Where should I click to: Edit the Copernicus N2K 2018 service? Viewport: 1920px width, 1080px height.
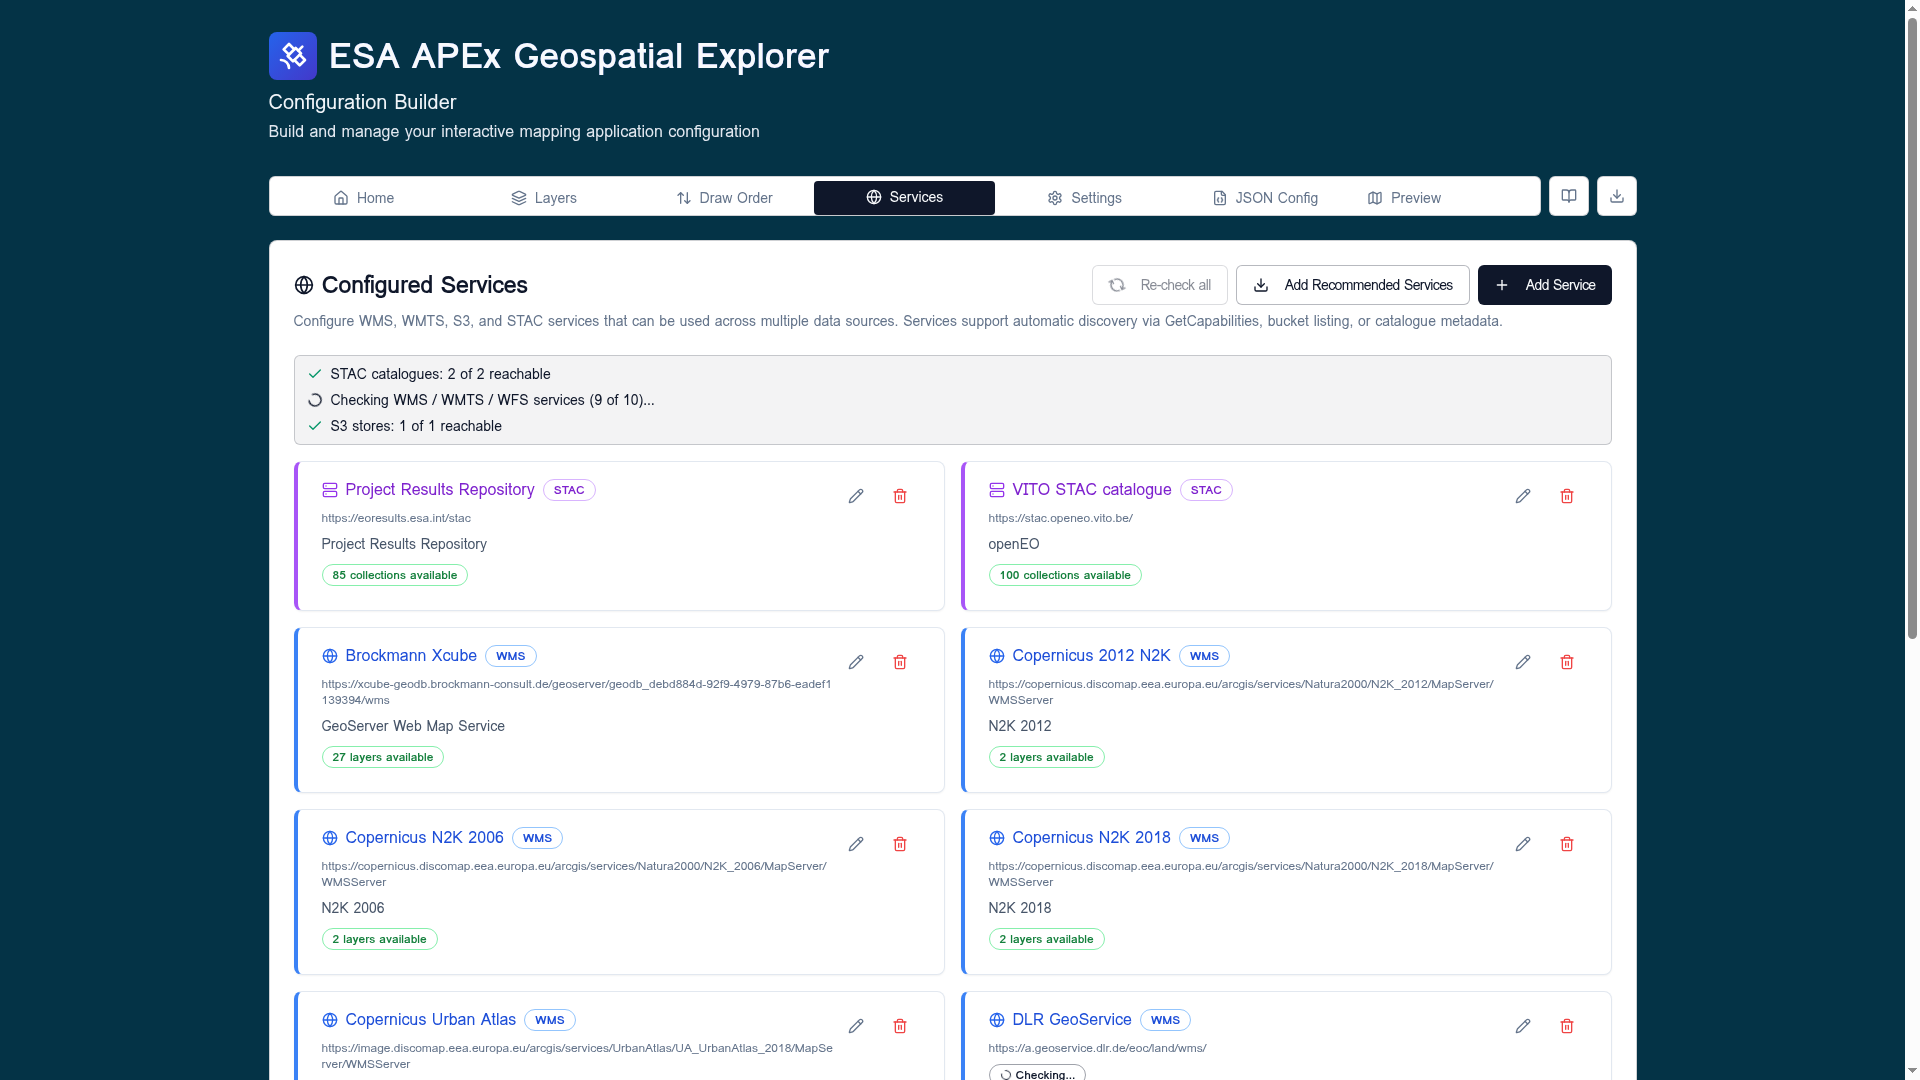coord(1523,845)
